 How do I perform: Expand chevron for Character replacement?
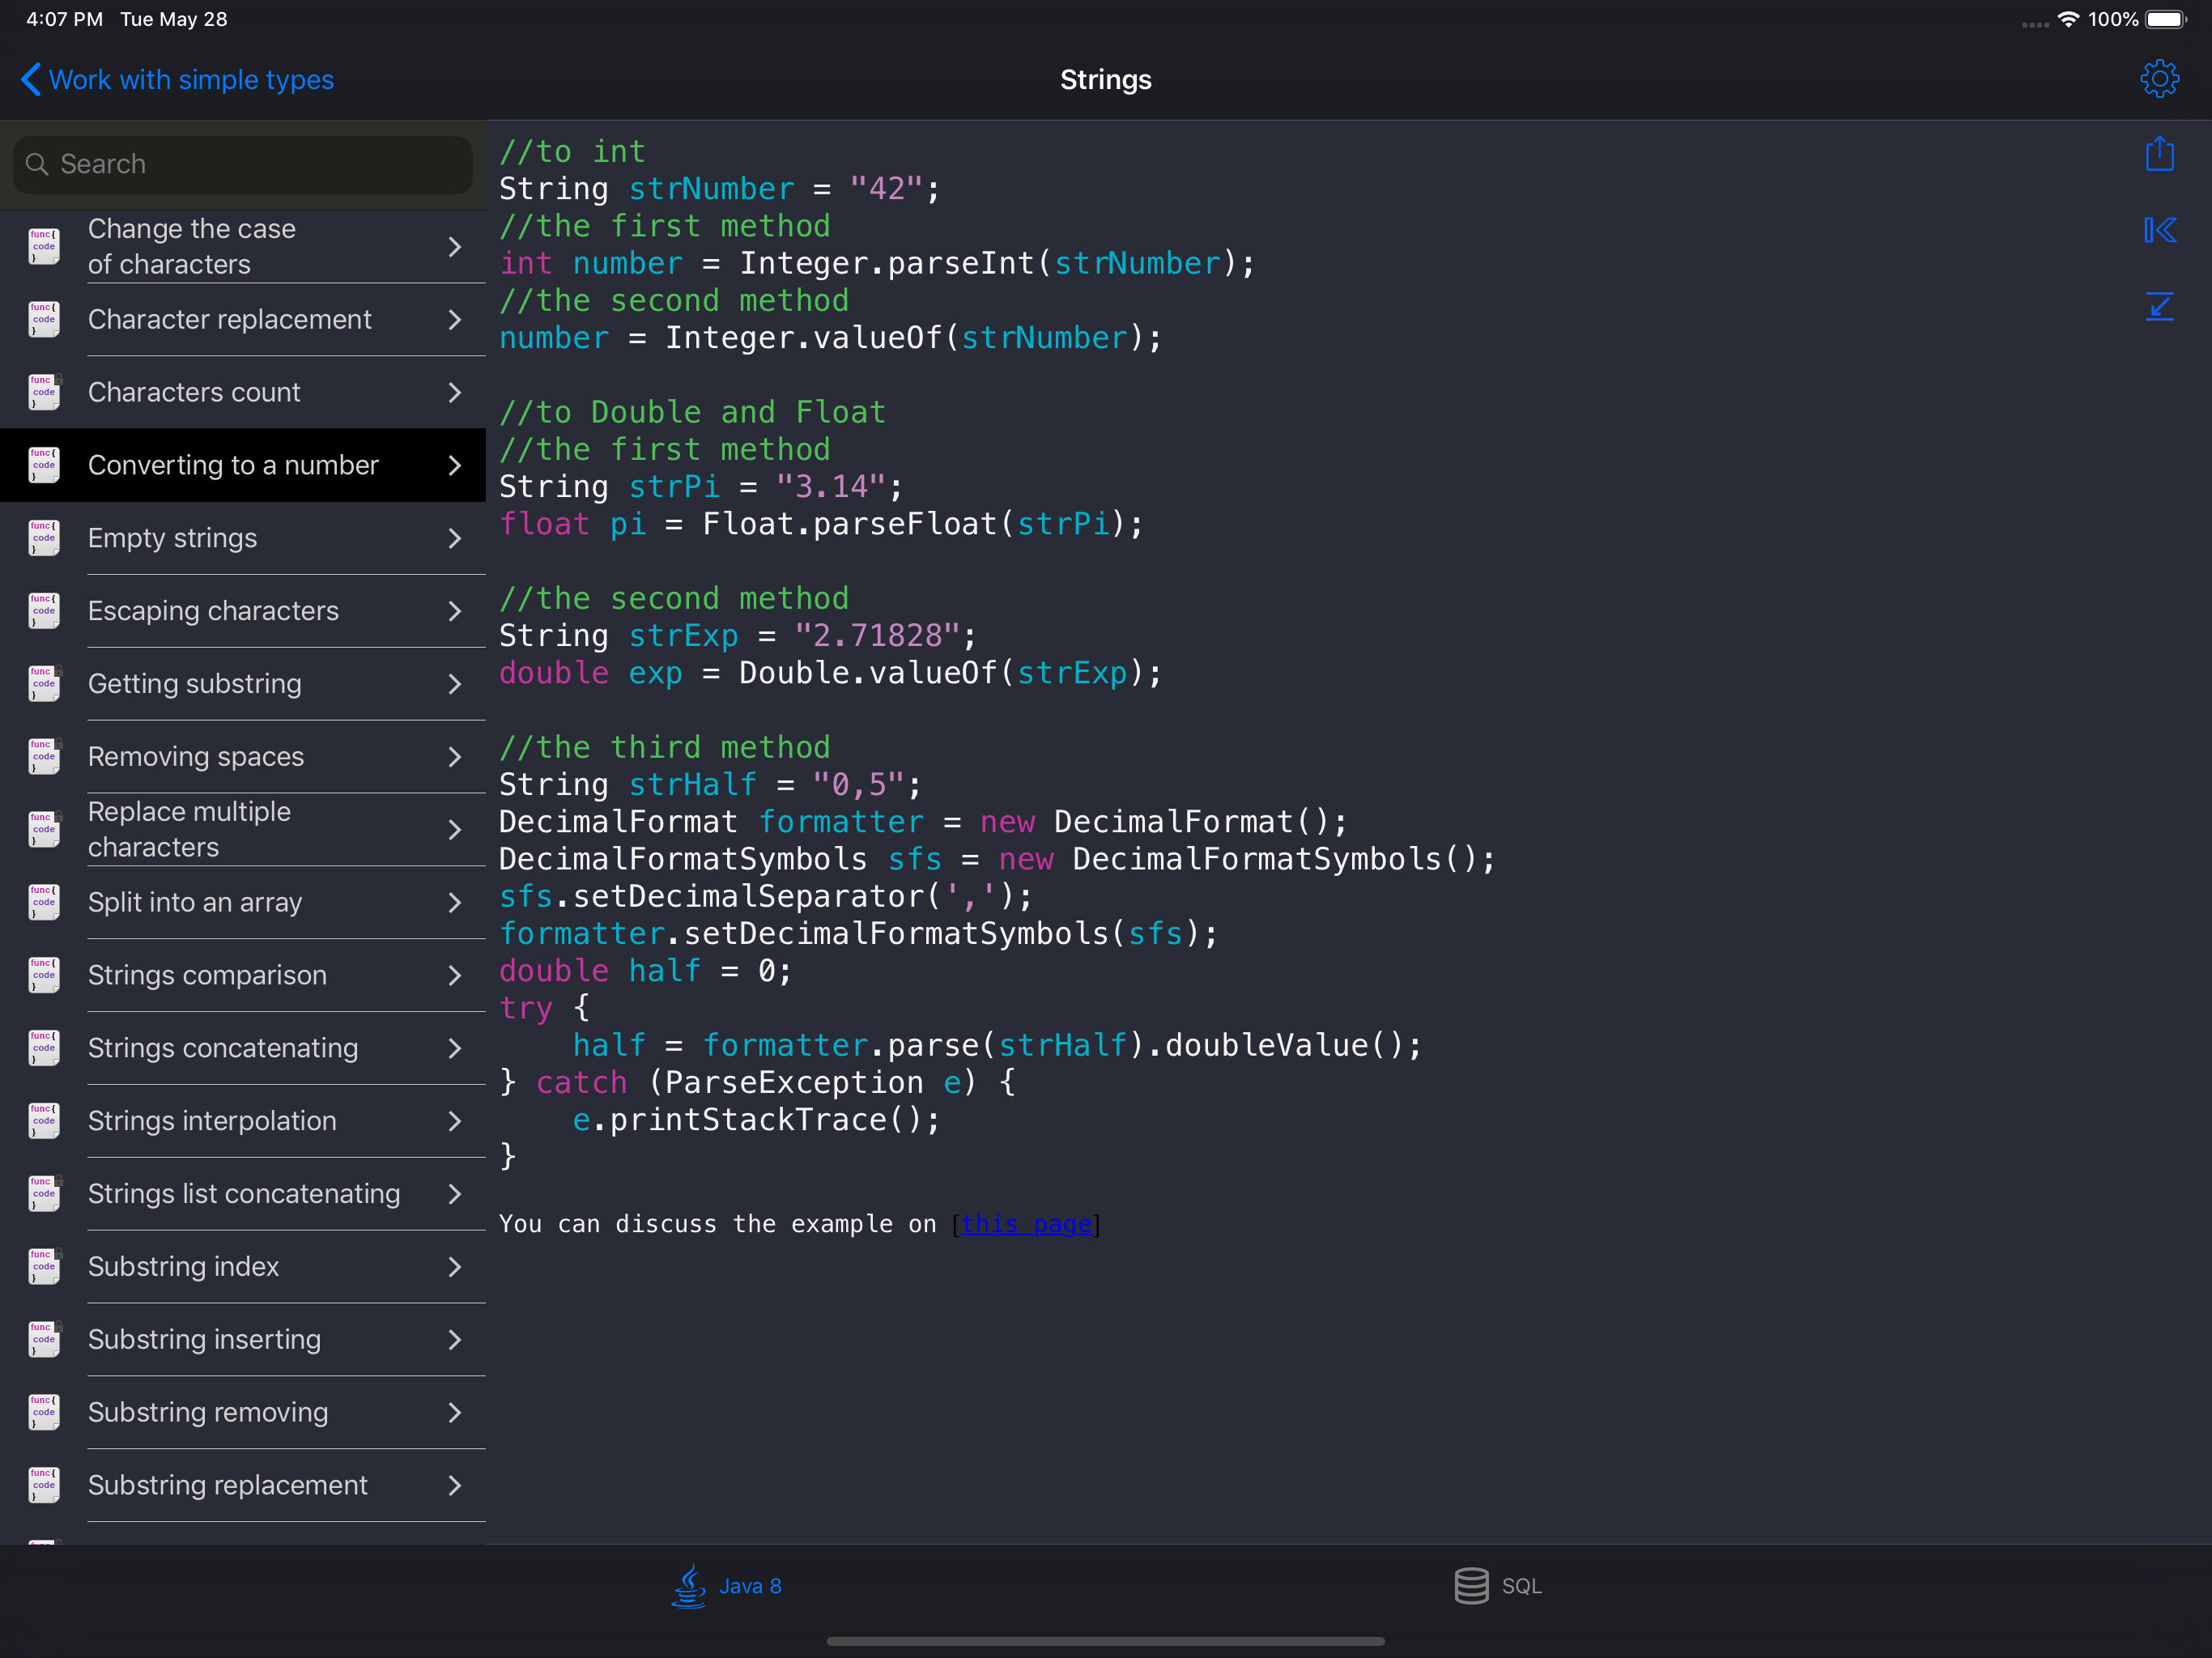[x=455, y=320]
